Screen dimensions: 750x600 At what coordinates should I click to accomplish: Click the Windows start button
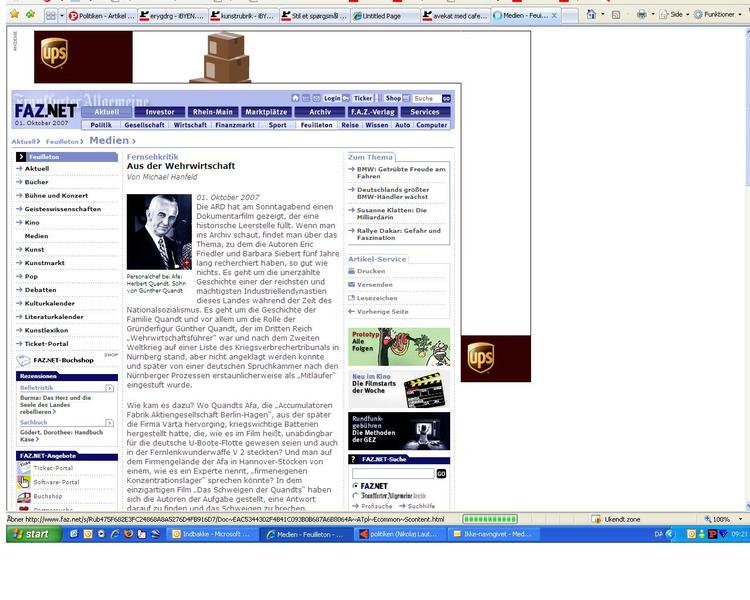click(34, 534)
